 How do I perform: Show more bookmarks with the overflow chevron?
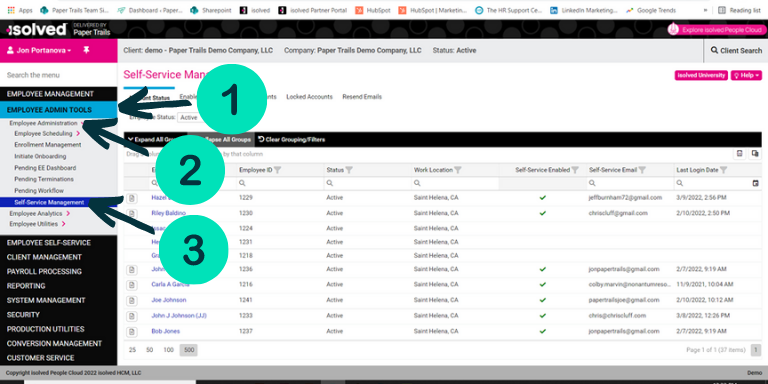[705, 10]
